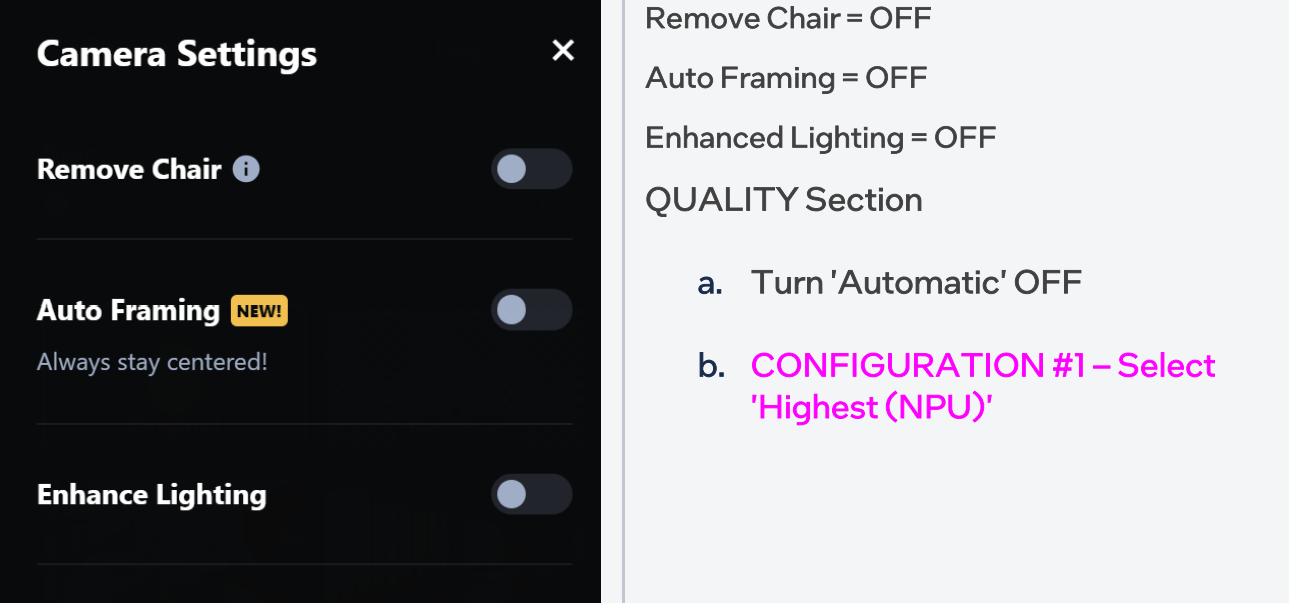The width and height of the screenshot is (1289, 603).
Task: Click the list marker 'b.'
Action: tap(711, 366)
